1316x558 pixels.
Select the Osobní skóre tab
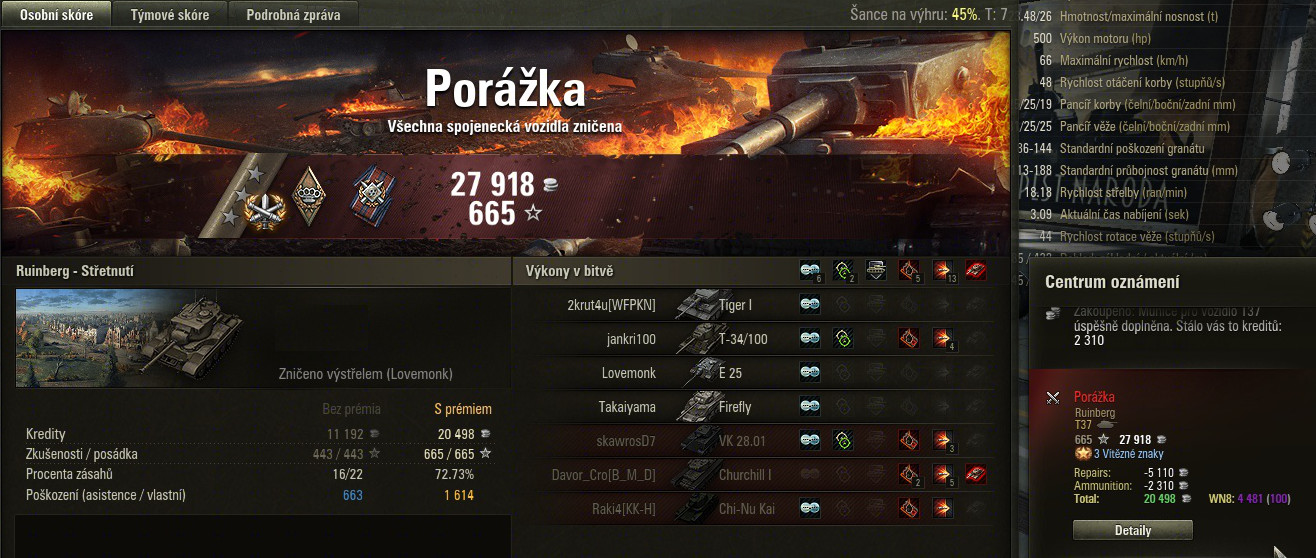(x=56, y=15)
